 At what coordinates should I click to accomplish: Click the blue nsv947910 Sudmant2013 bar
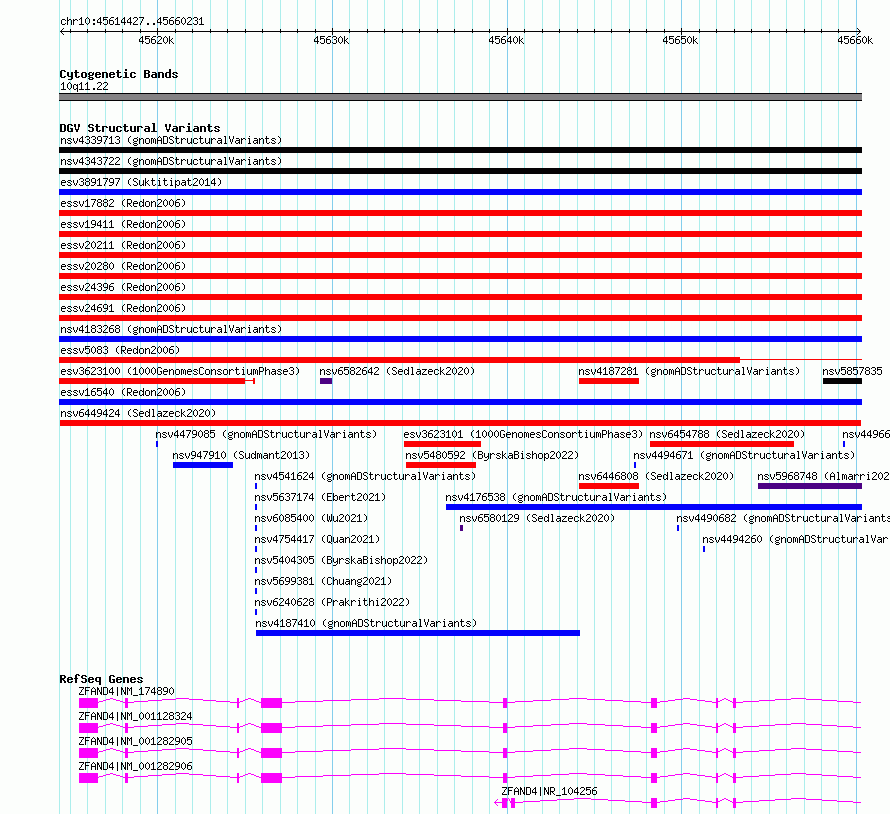pos(203,465)
